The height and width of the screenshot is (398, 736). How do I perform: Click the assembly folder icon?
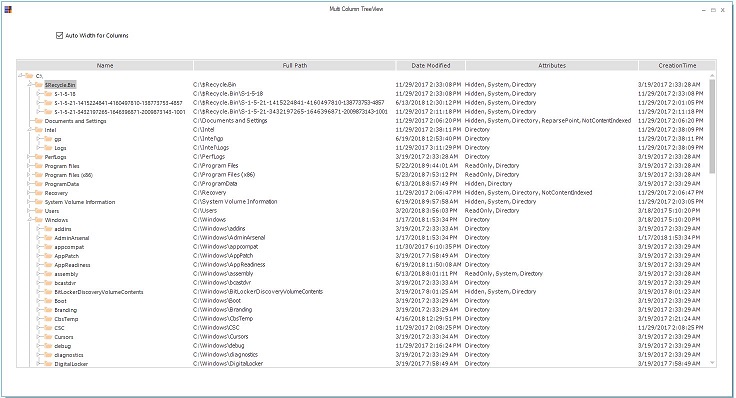(x=48, y=274)
